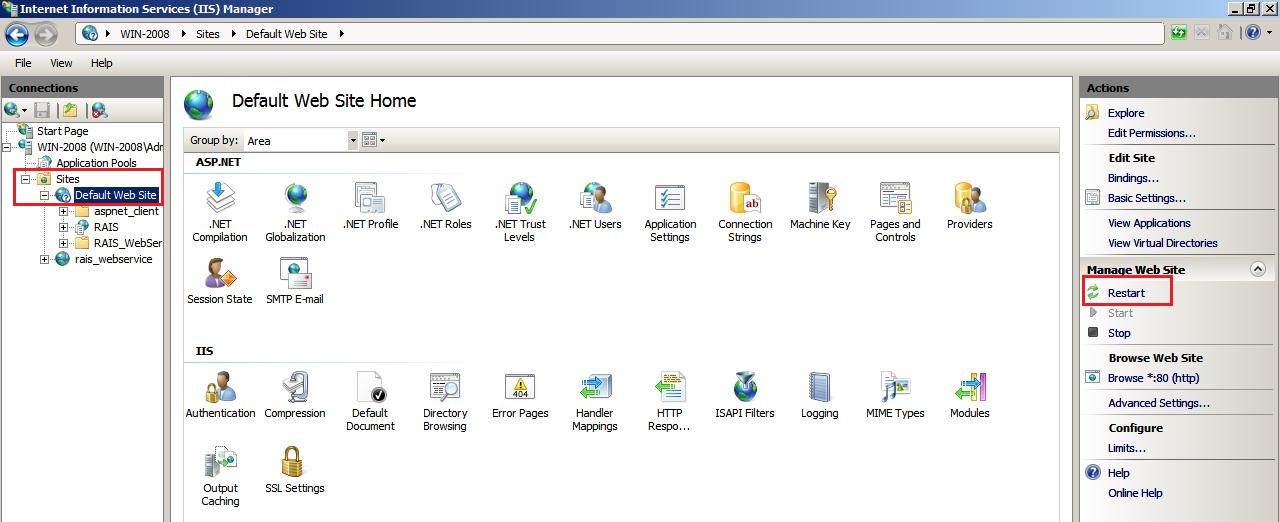Image resolution: width=1280 pixels, height=522 pixels.
Task: Open the view mode dropdown button
Action: (373, 140)
